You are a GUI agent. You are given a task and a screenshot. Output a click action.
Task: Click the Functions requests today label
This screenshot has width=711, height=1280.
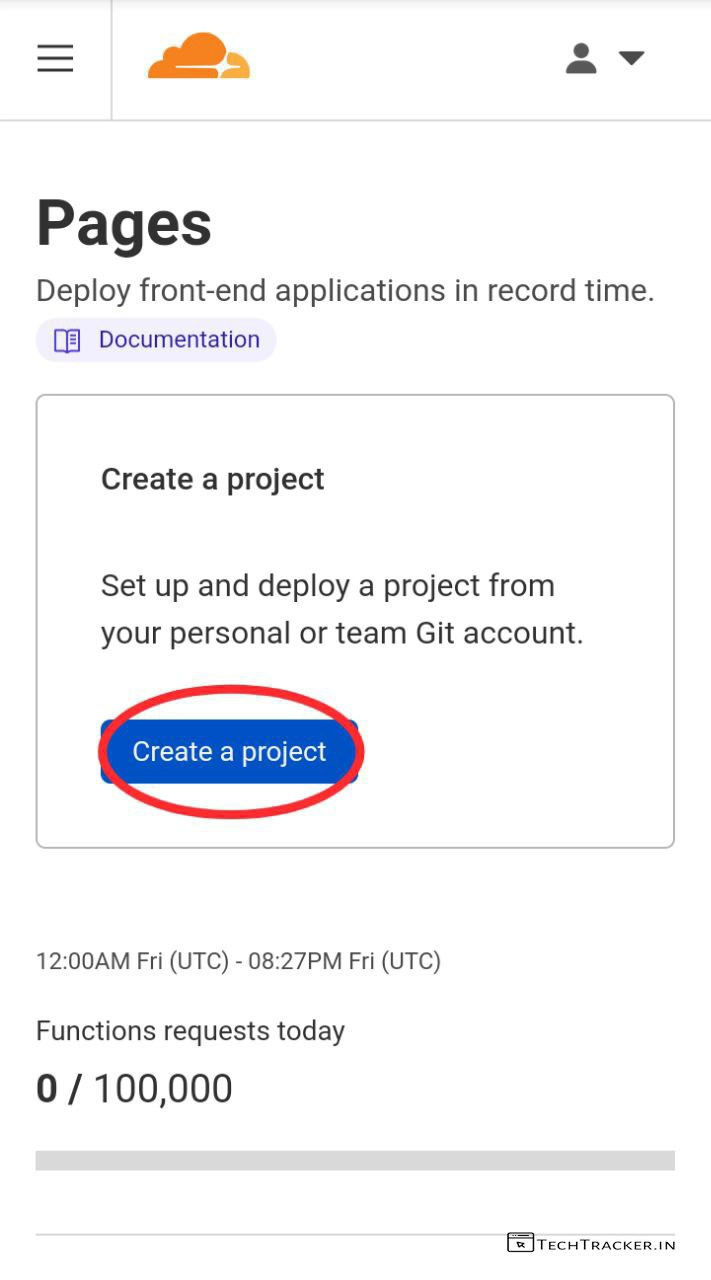190,1031
